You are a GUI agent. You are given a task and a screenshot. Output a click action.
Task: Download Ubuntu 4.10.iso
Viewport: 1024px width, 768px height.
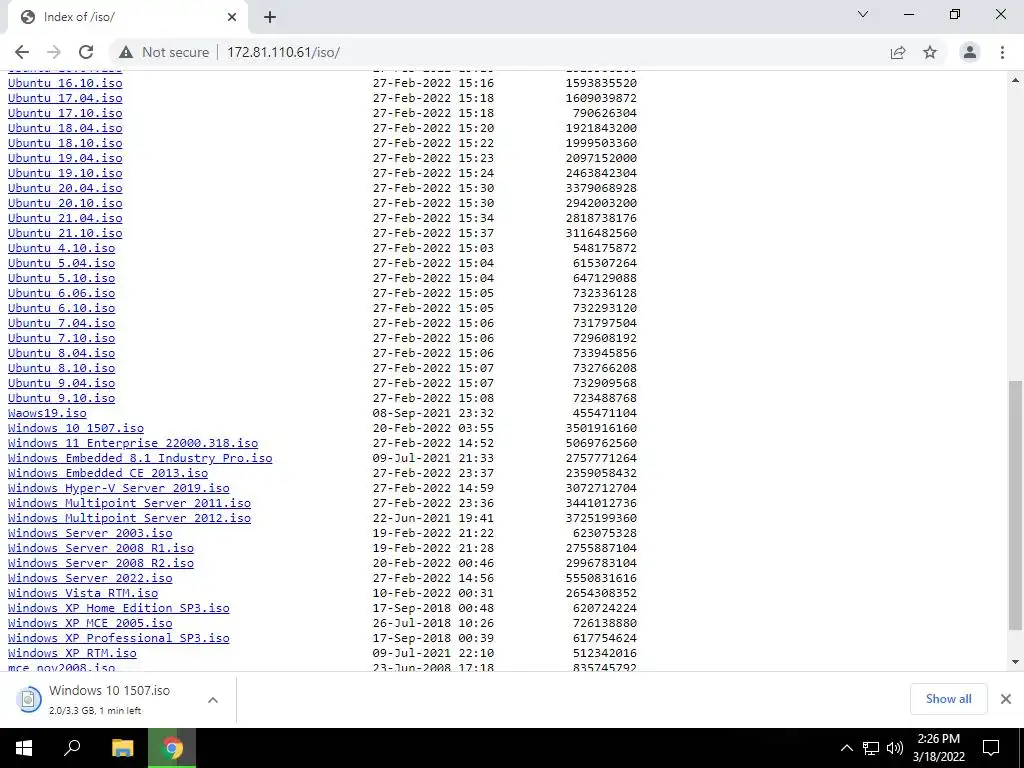coord(61,248)
